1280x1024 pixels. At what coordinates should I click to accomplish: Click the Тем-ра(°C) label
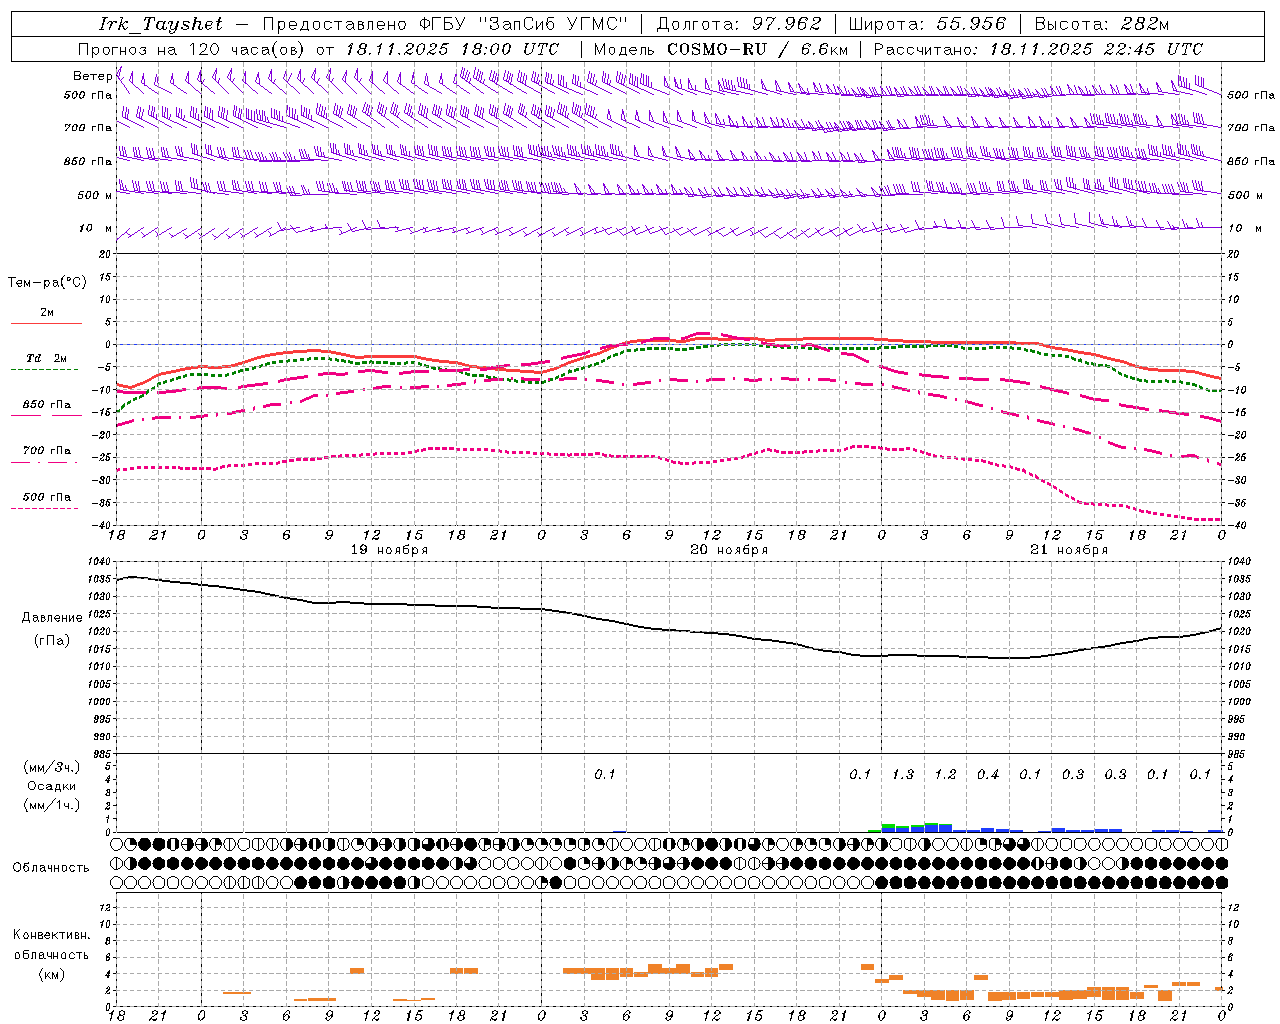point(47,283)
